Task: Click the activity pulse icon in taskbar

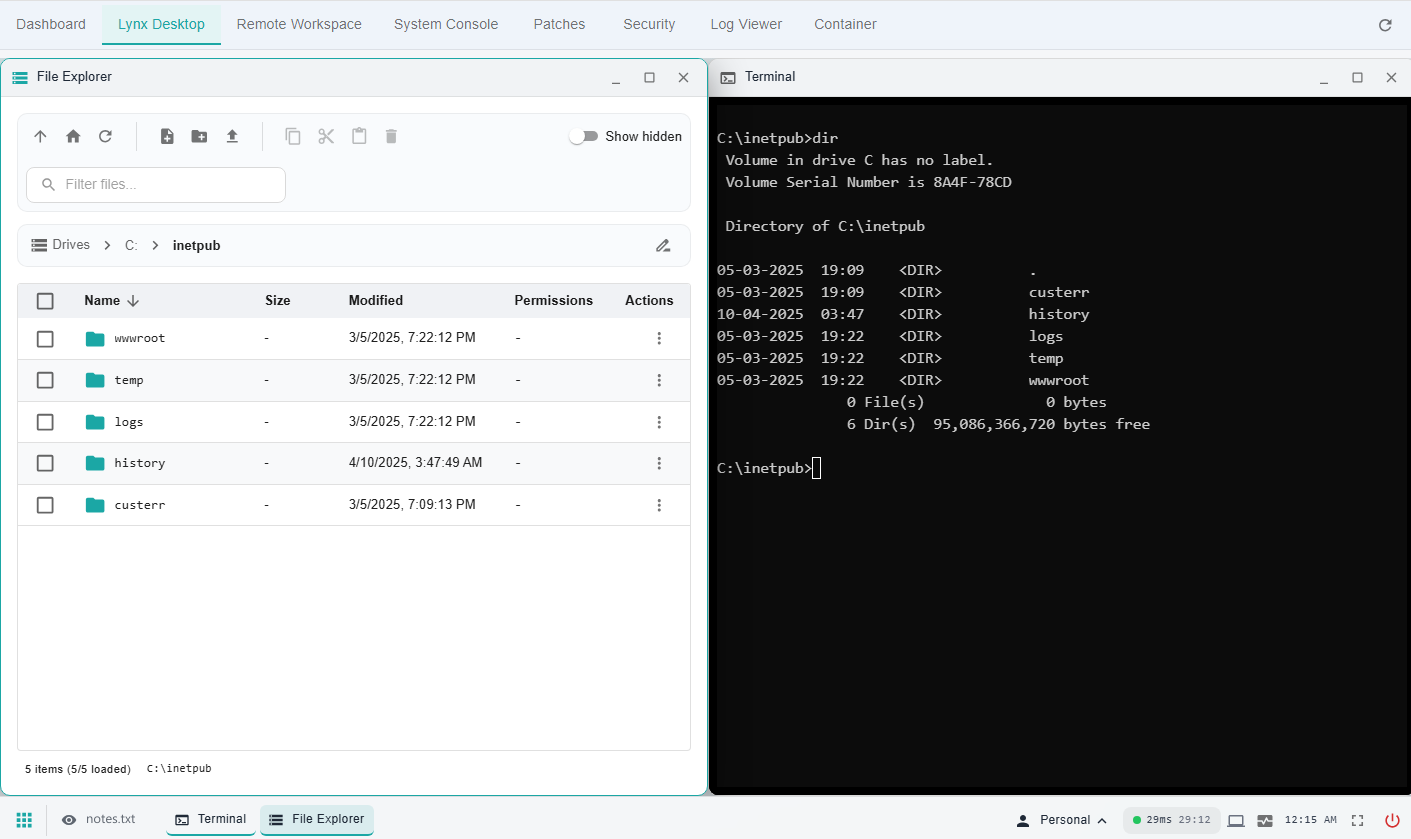Action: click(1265, 820)
